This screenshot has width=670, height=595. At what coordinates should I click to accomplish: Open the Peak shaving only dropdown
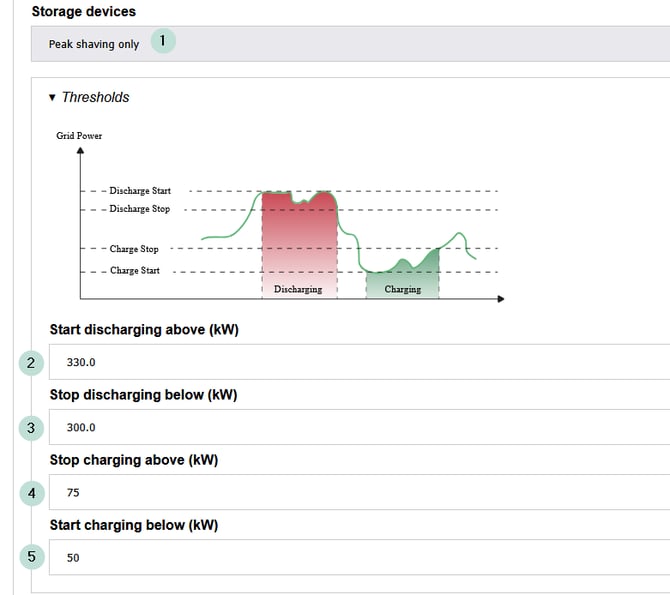(350, 44)
